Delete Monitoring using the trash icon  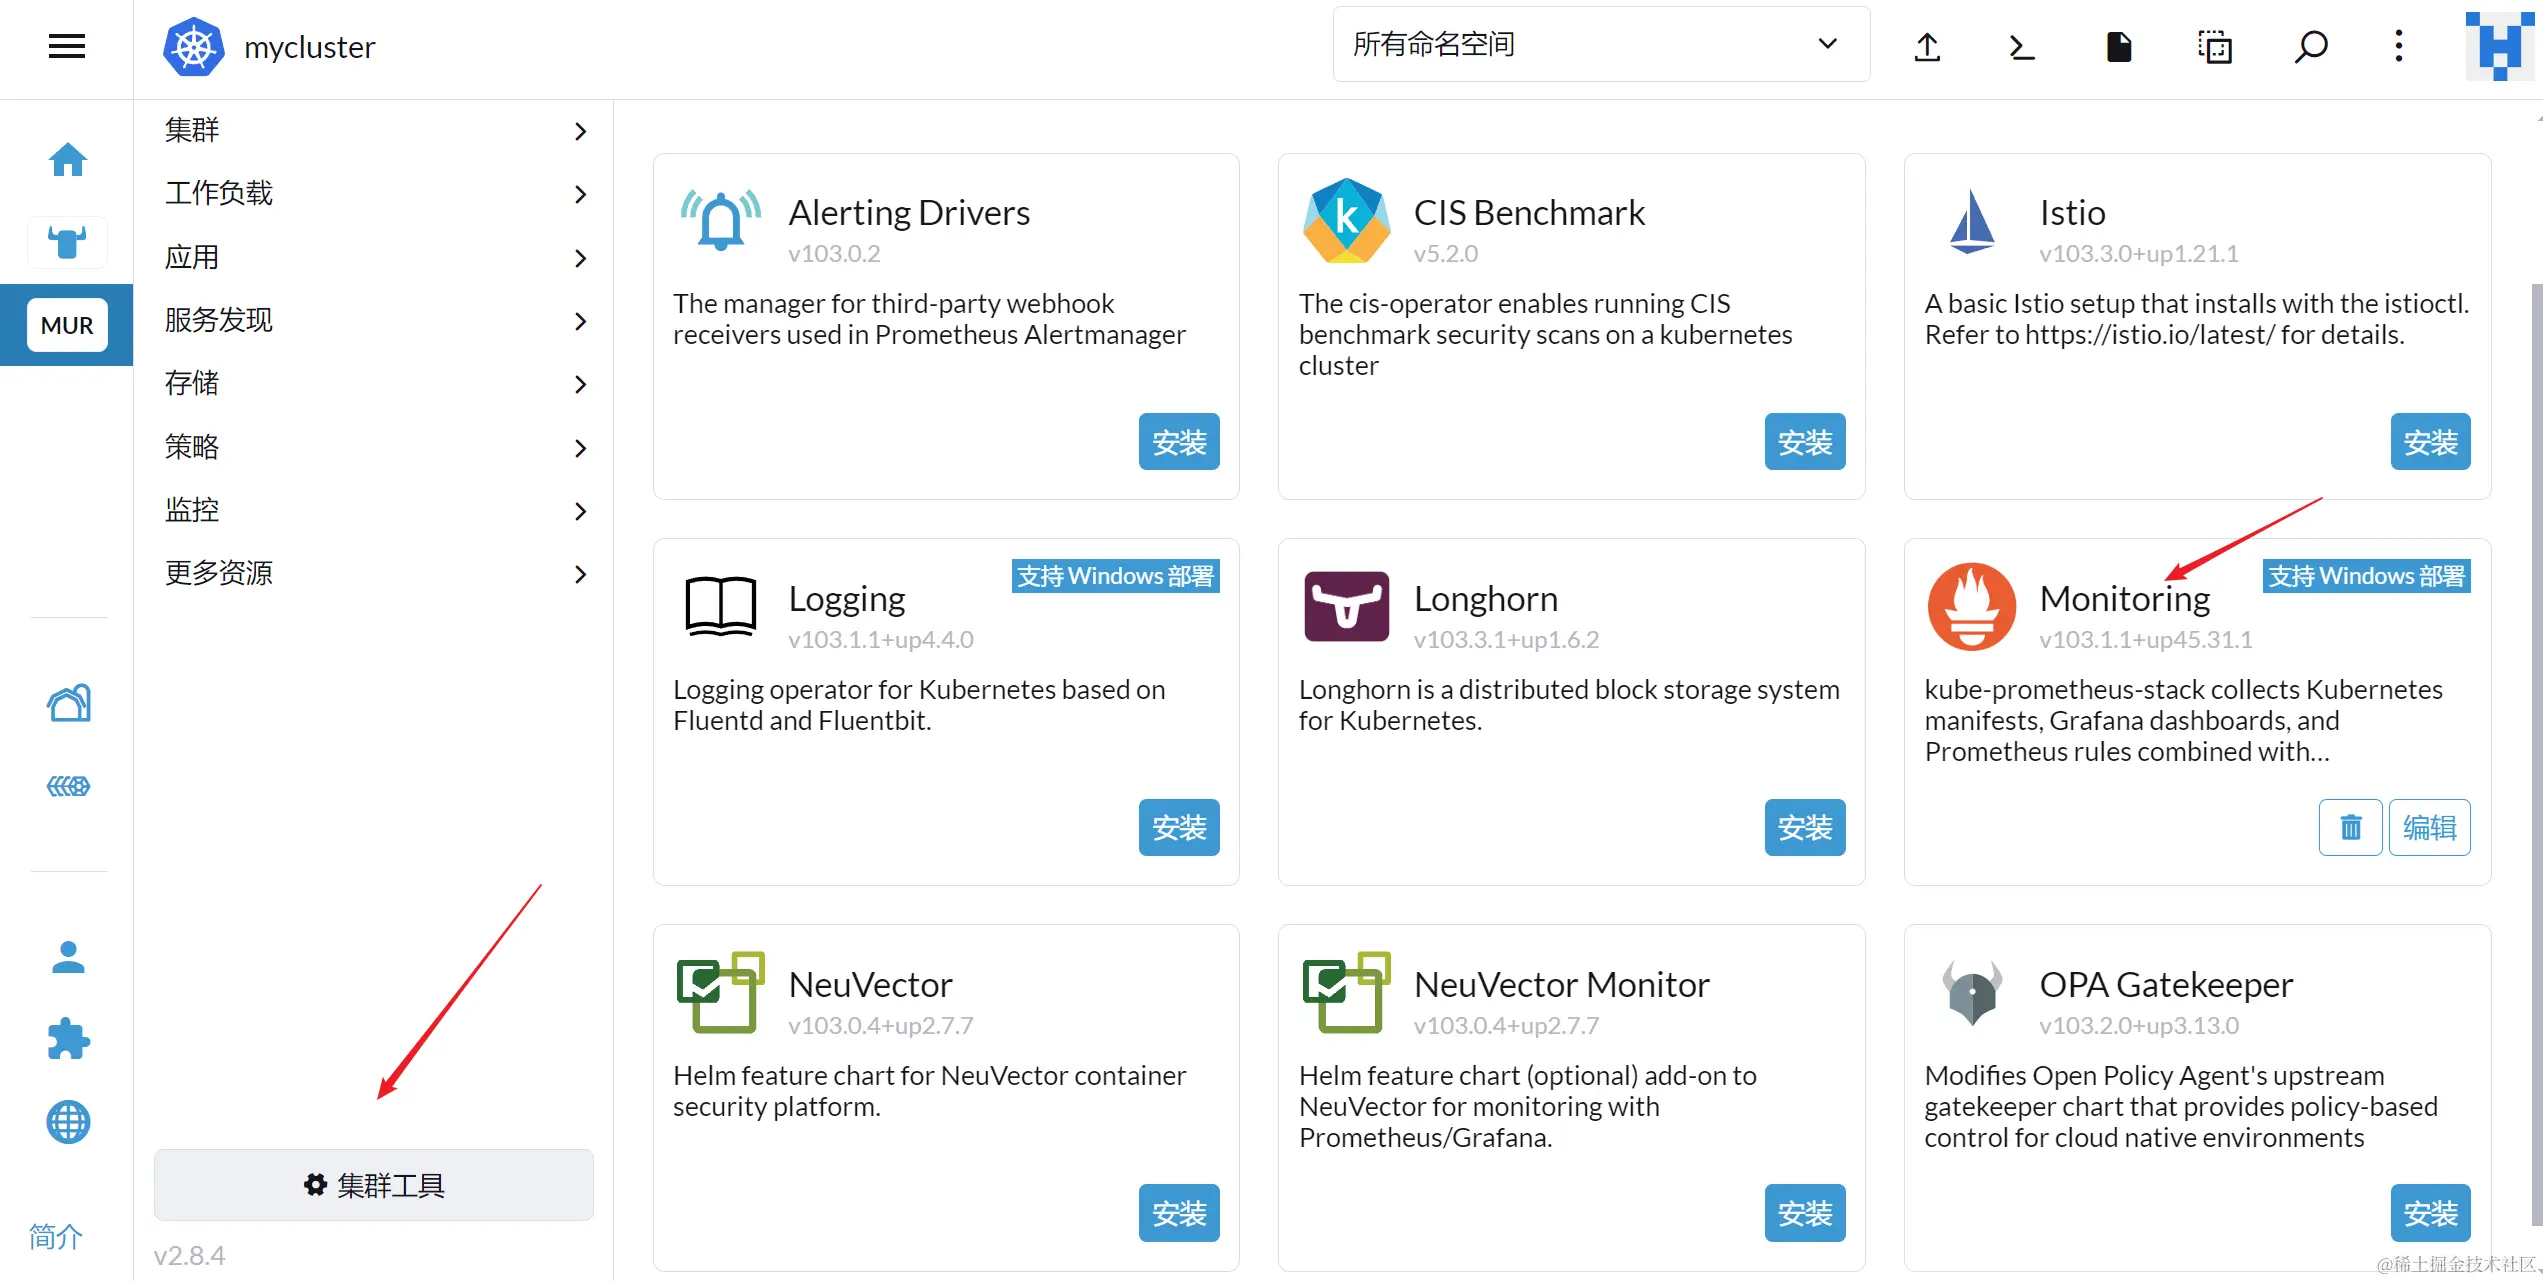click(x=2350, y=827)
